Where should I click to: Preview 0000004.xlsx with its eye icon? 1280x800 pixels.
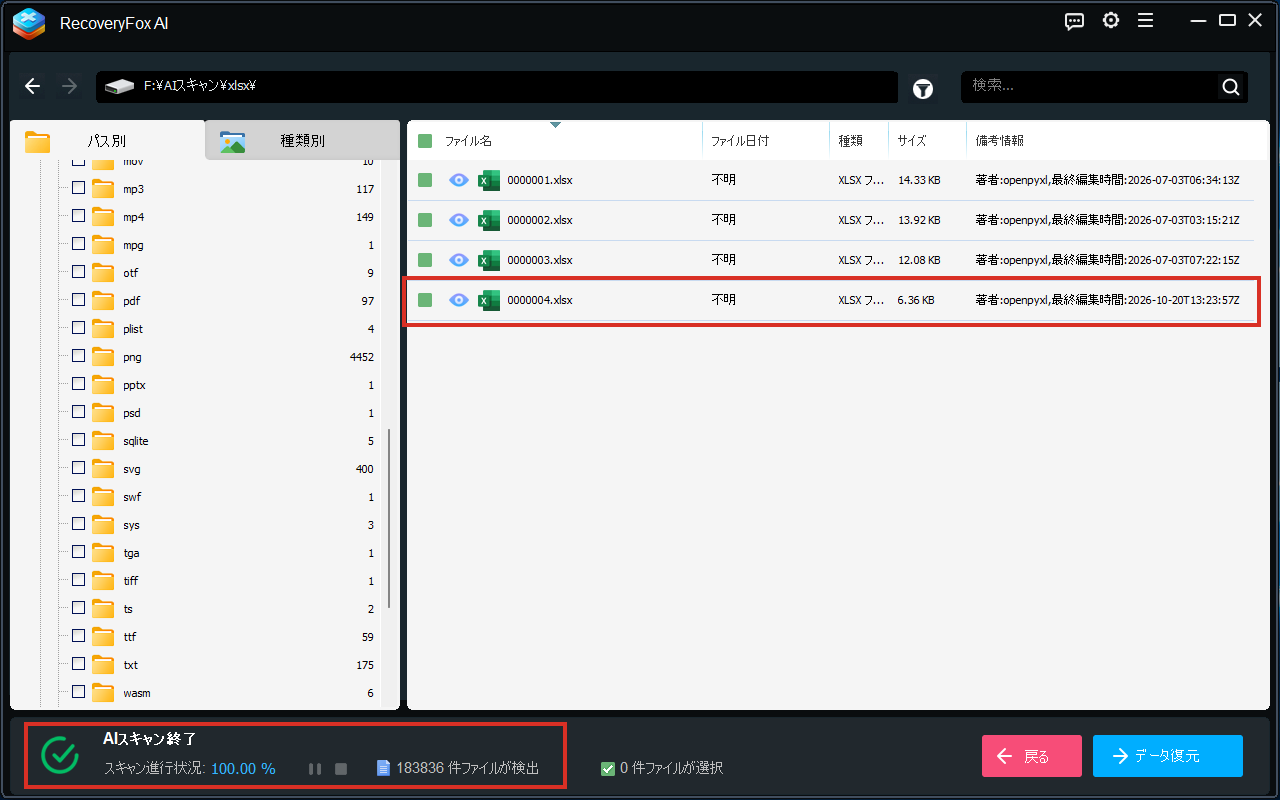[459, 300]
